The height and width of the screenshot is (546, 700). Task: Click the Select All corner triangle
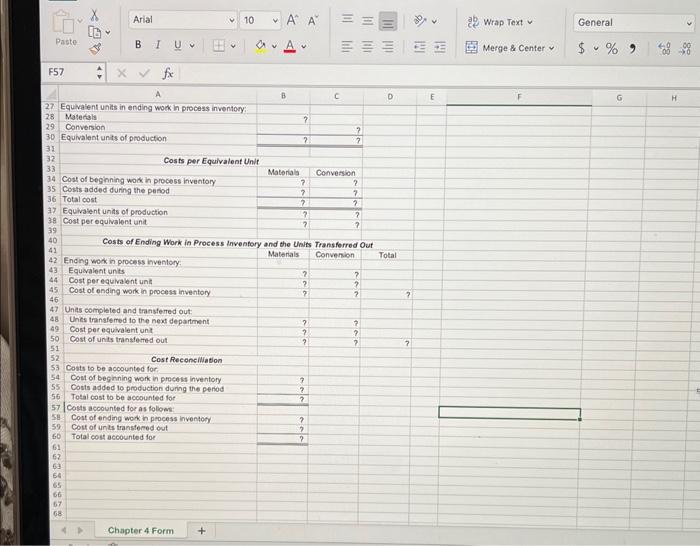click(51, 94)
